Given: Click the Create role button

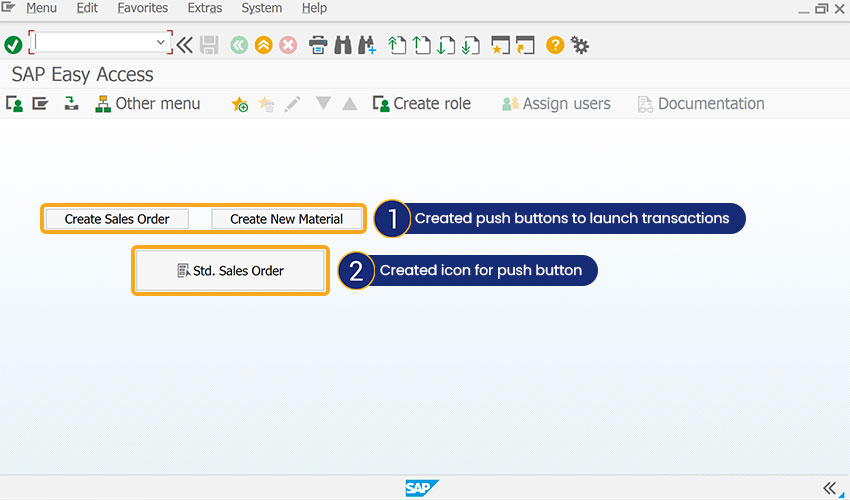Looking at the screenshot, I should 422,104.
